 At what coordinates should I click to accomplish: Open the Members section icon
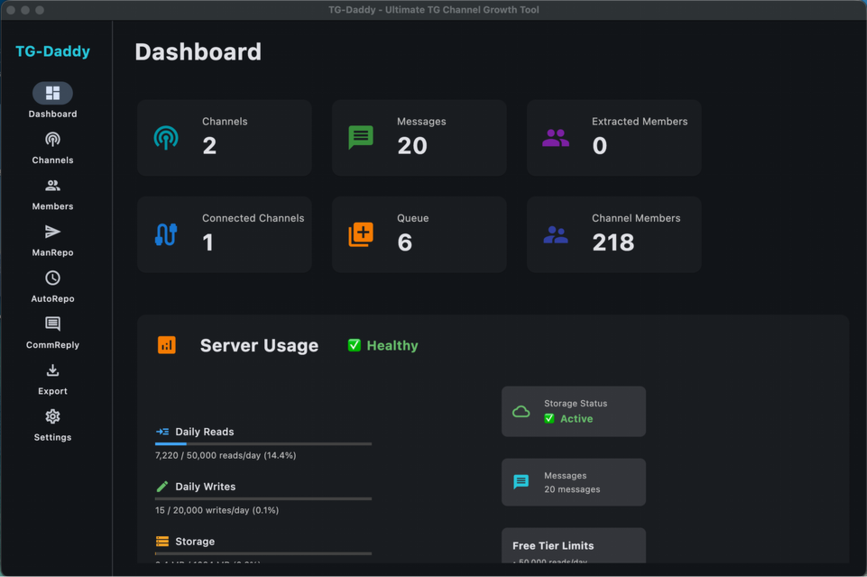pyautogui.click(x=52, y=186)
